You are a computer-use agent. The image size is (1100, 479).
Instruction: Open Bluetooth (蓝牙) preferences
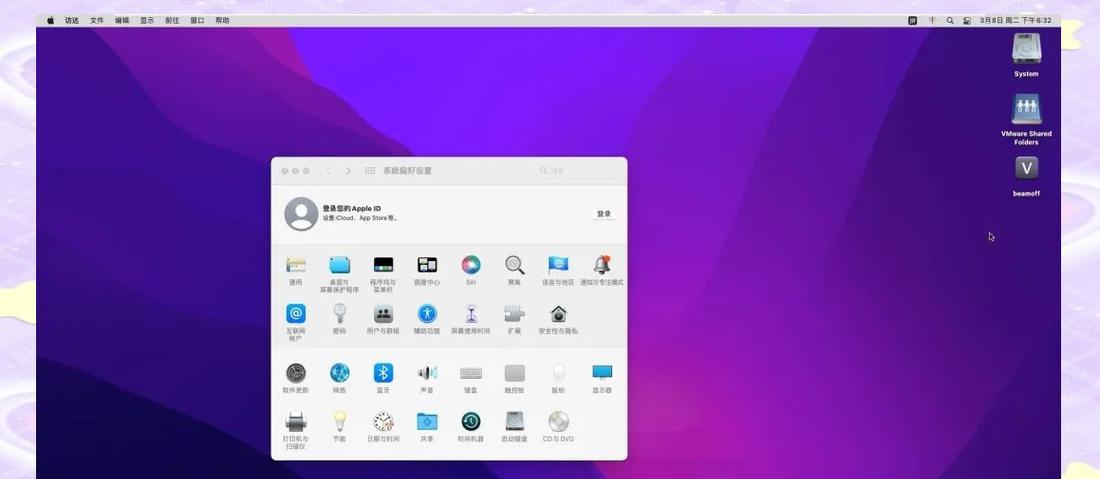pyautogui.click(x=383, y=373)
